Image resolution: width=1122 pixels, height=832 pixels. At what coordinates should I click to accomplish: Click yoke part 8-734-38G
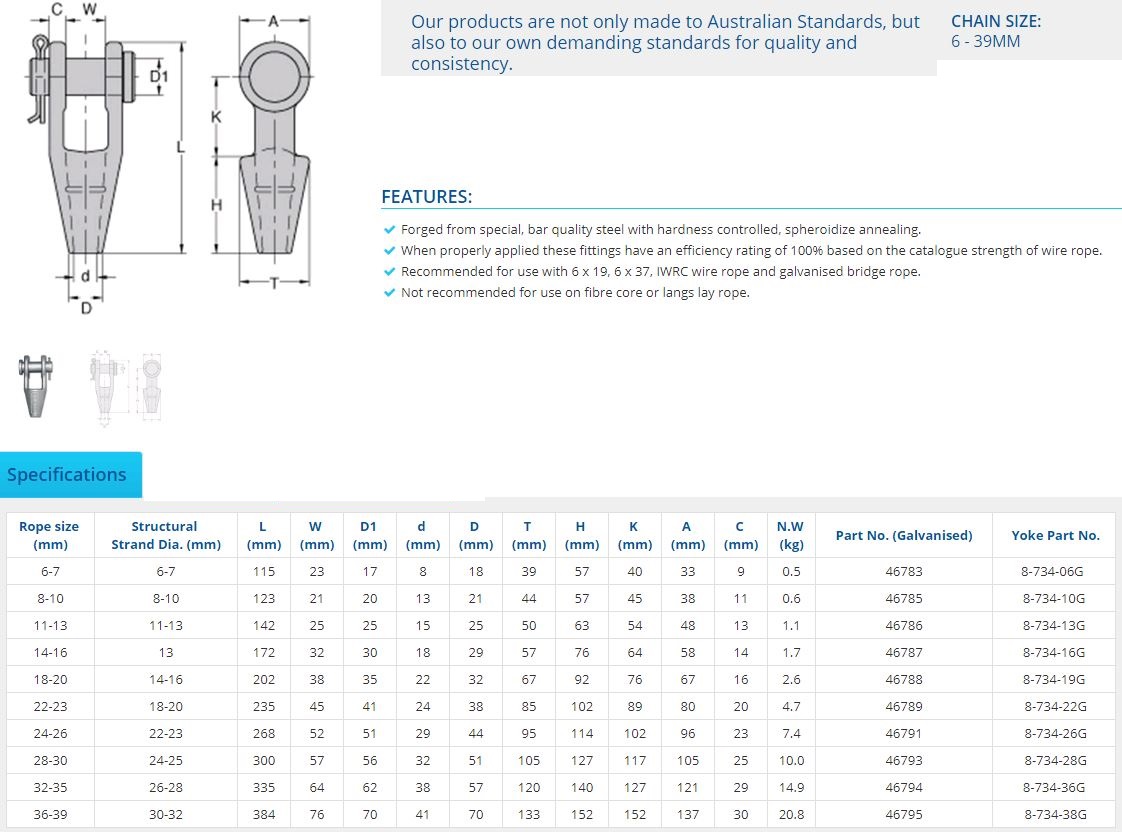tap(1055, 814)
